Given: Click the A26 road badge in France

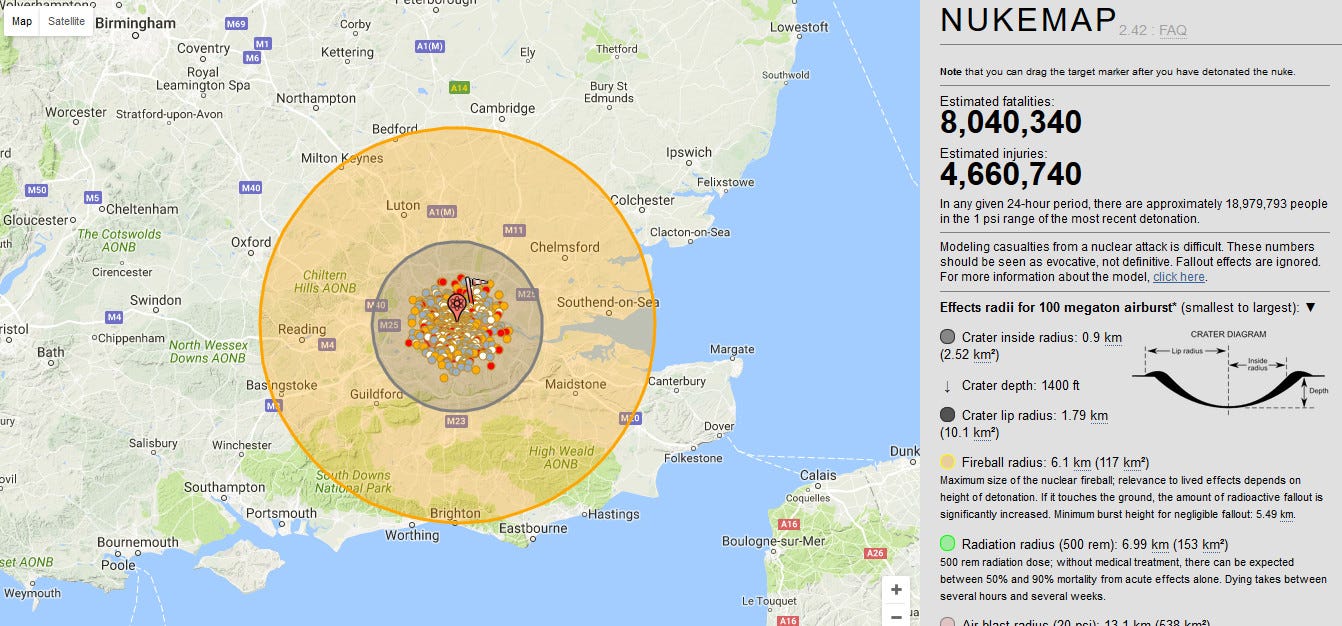Looking at the screenshot, I should pyautogui.click(x=876, y=553).
